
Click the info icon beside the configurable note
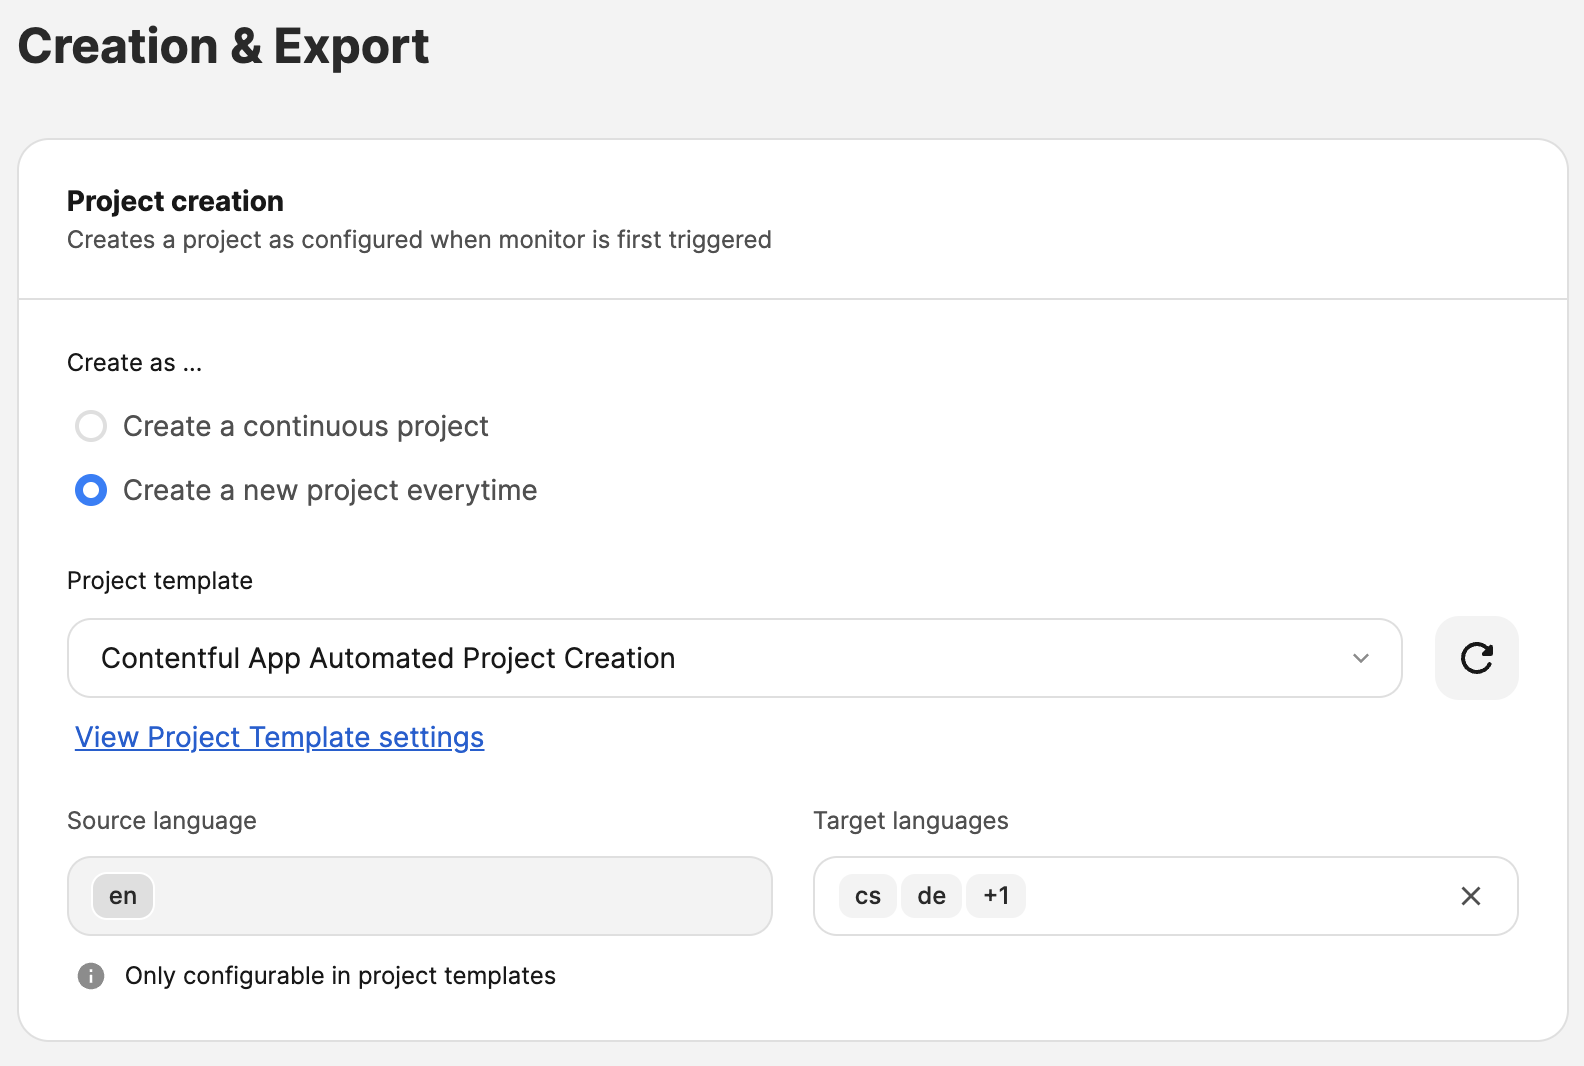(91, 976)
